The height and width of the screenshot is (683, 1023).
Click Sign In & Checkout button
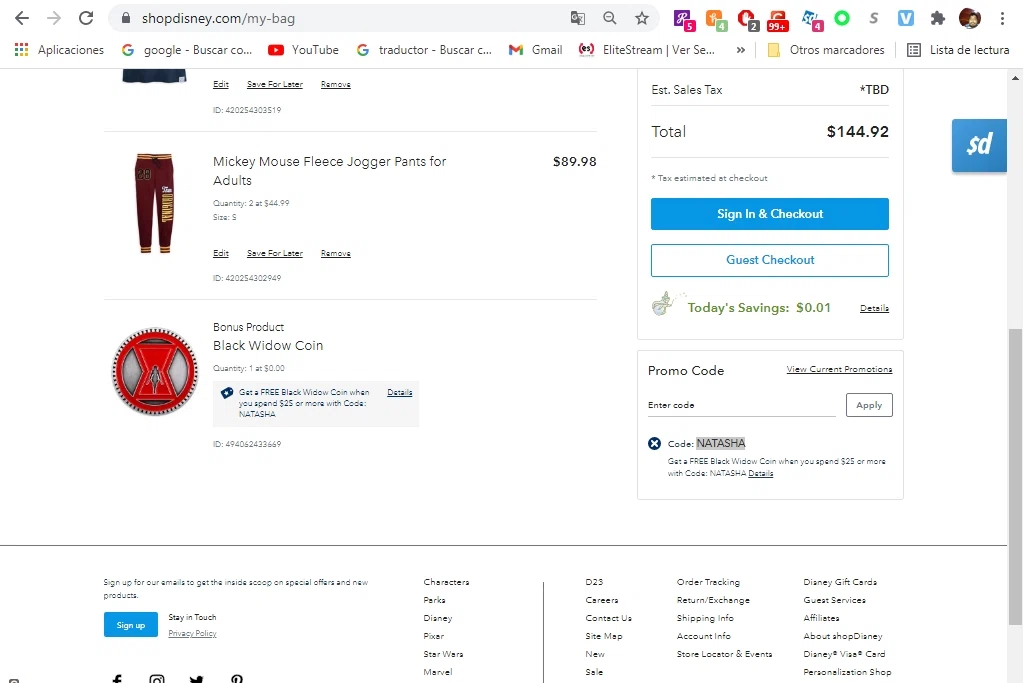[x=770, y=214]
